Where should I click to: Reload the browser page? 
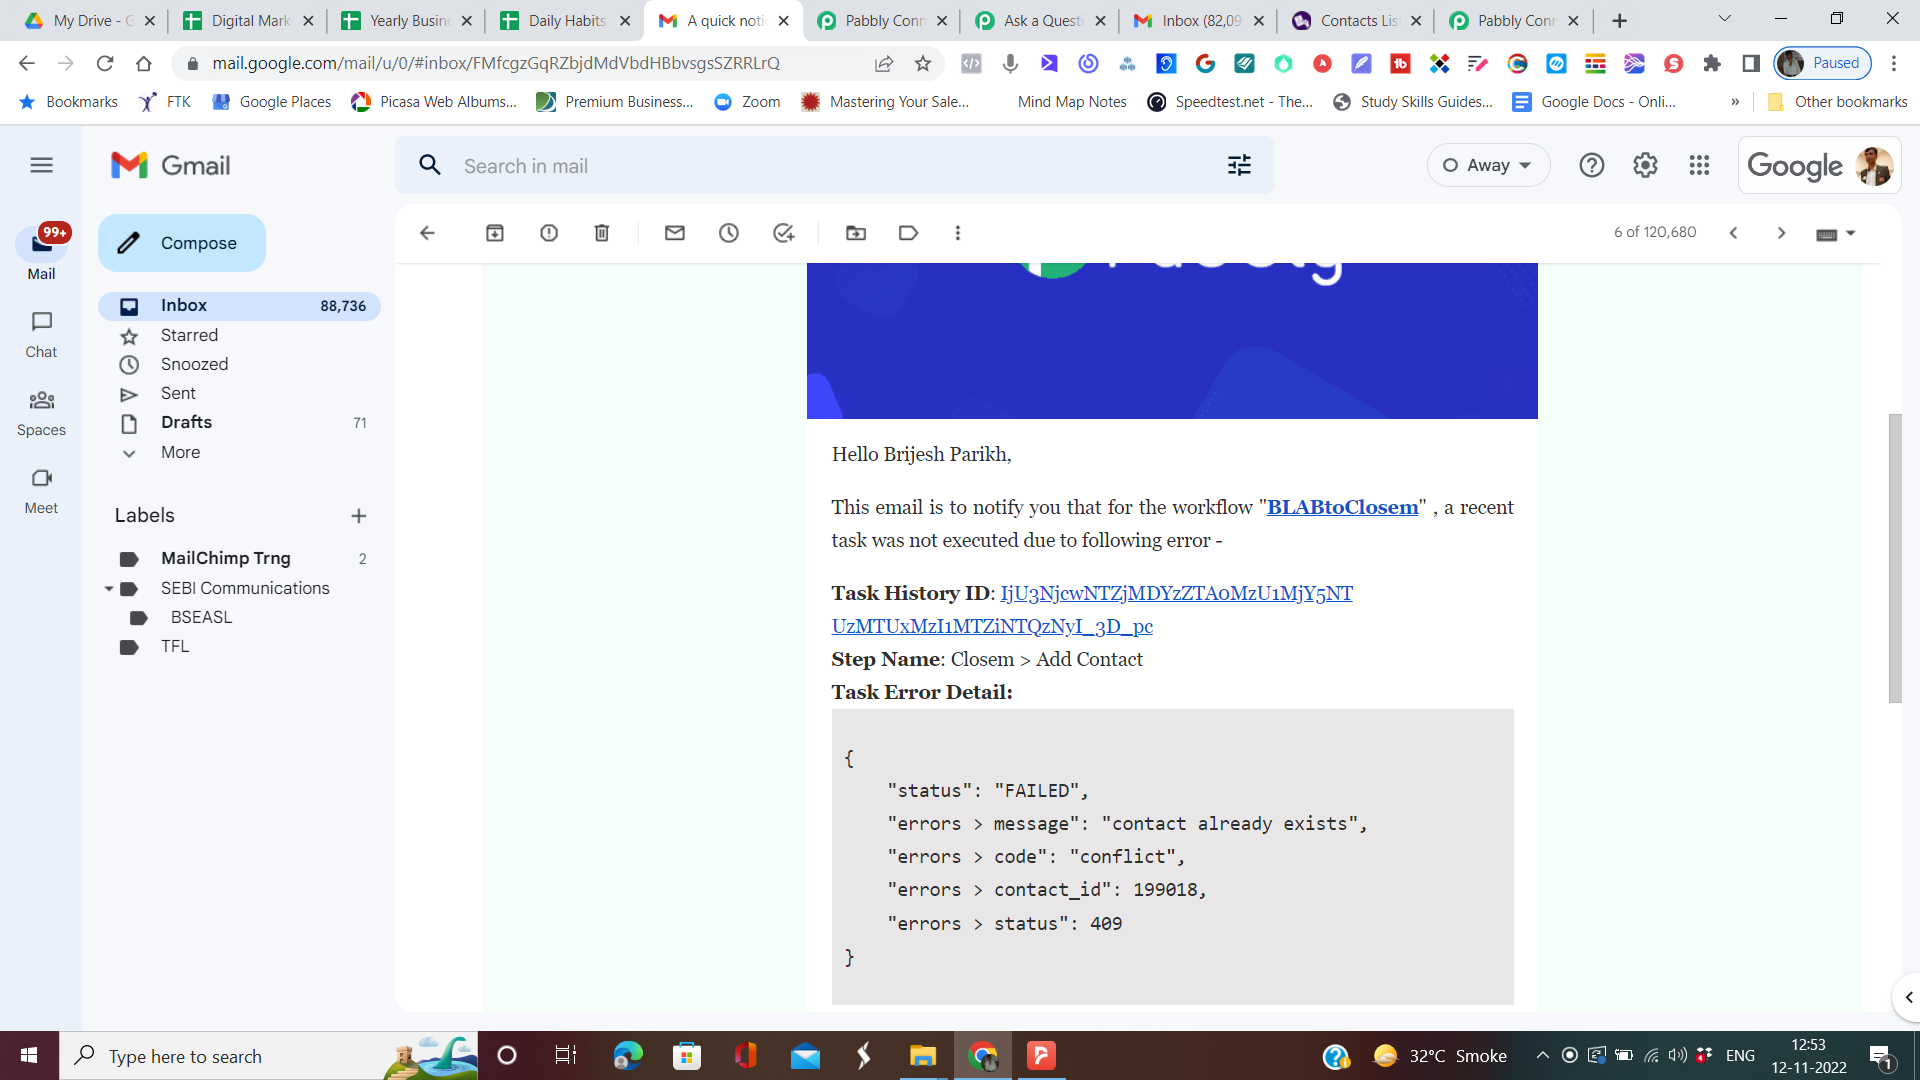click(x=105, y=63)
